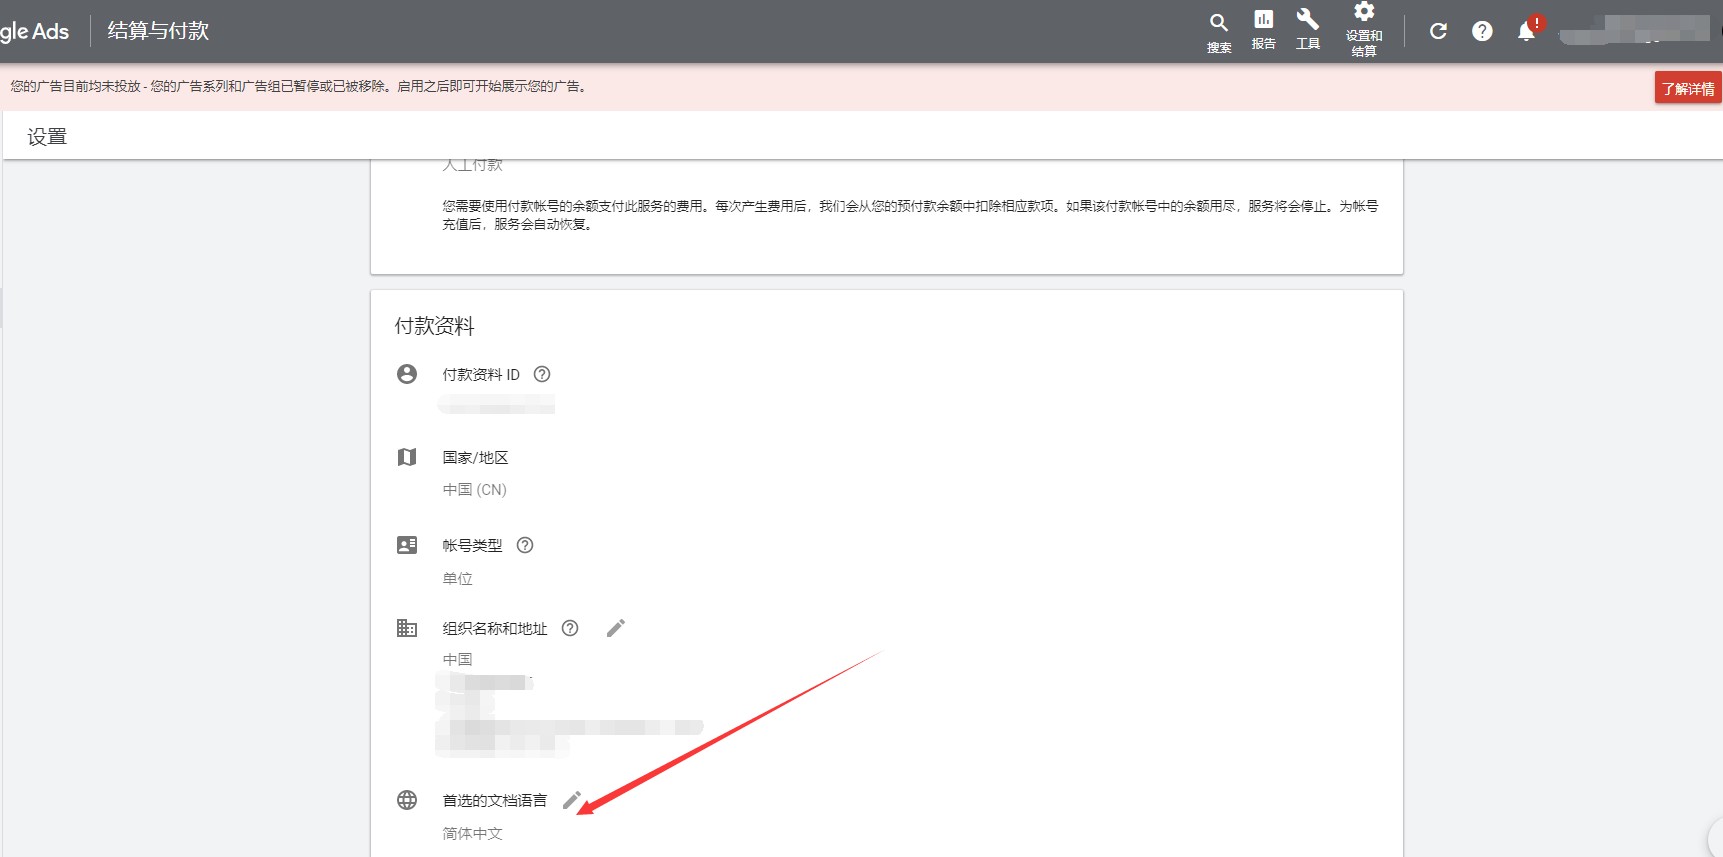Click the 帐号类型 card icon

[407, 545]
